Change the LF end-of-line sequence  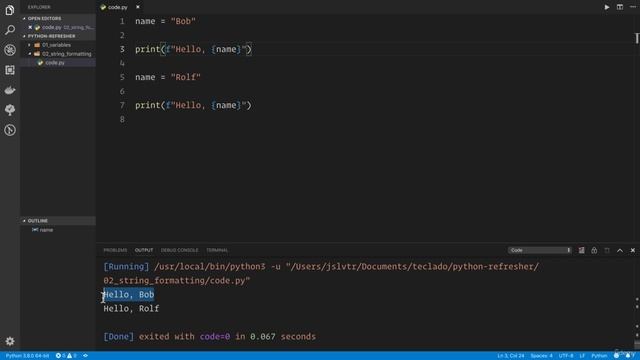click(582, 356)
